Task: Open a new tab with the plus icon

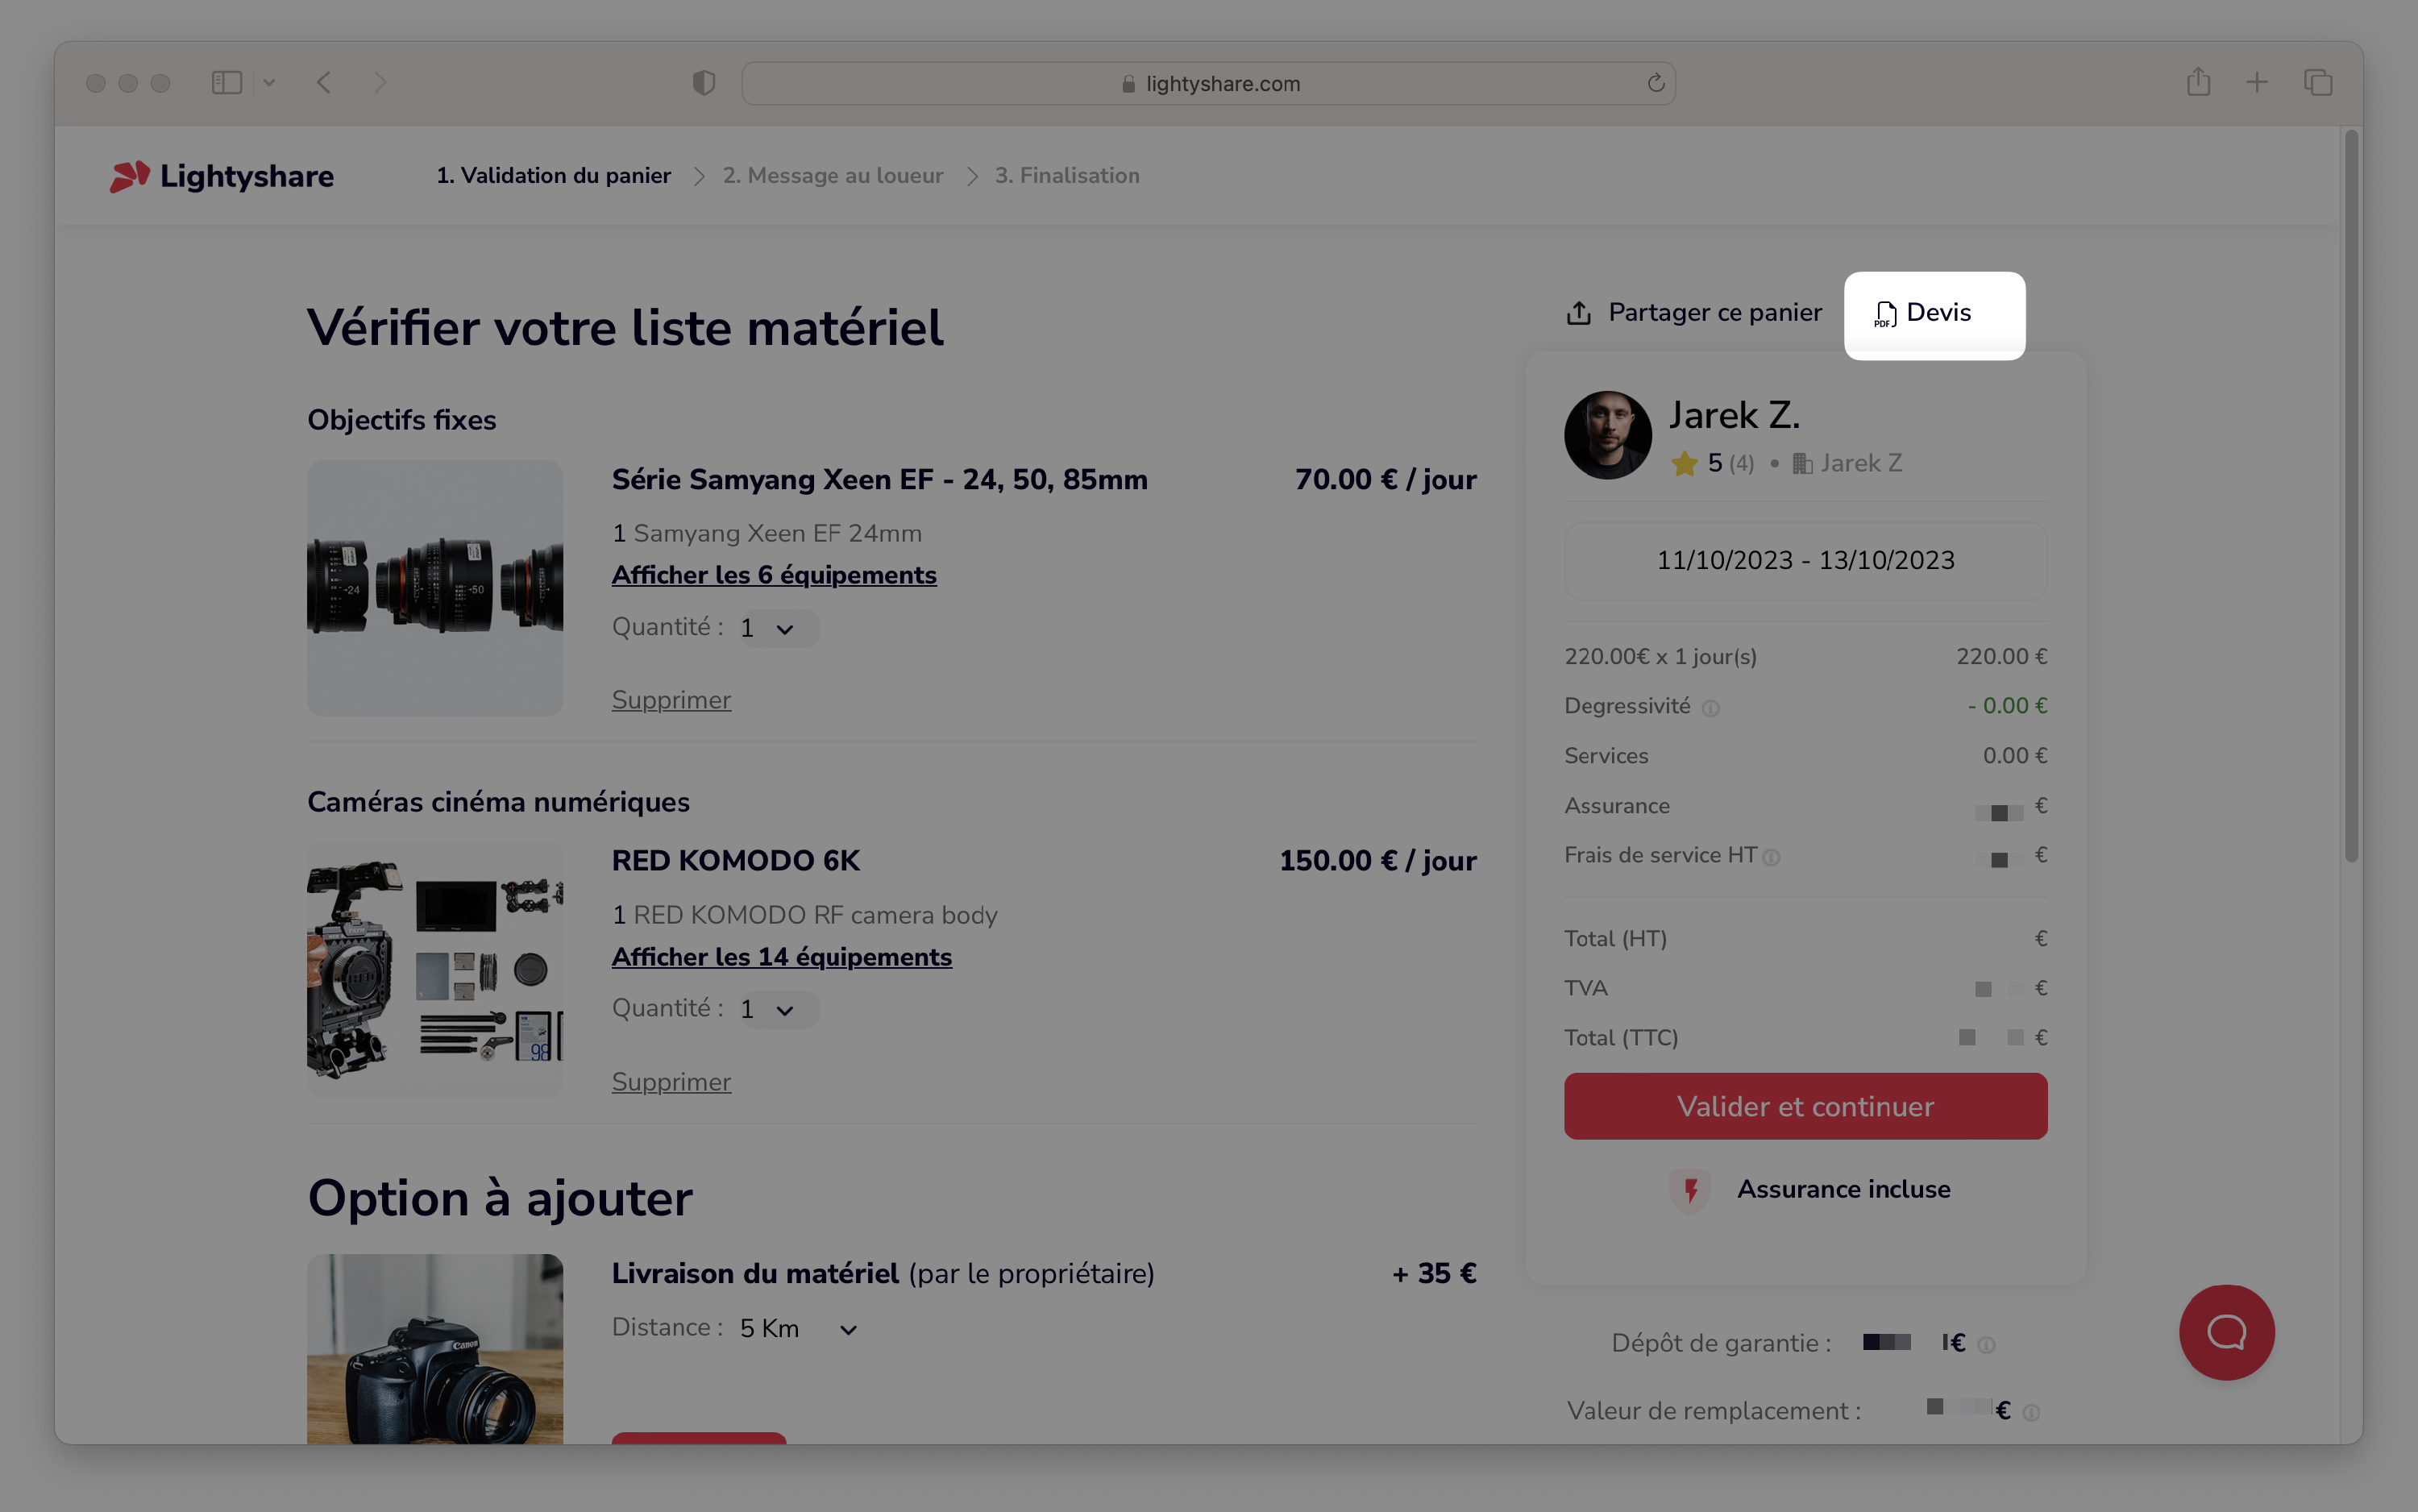Action: tap(2257, 83)
